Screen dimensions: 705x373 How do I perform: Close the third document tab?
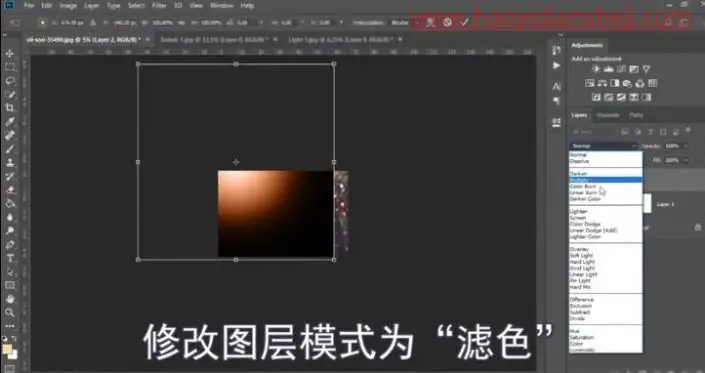(400, 40)
